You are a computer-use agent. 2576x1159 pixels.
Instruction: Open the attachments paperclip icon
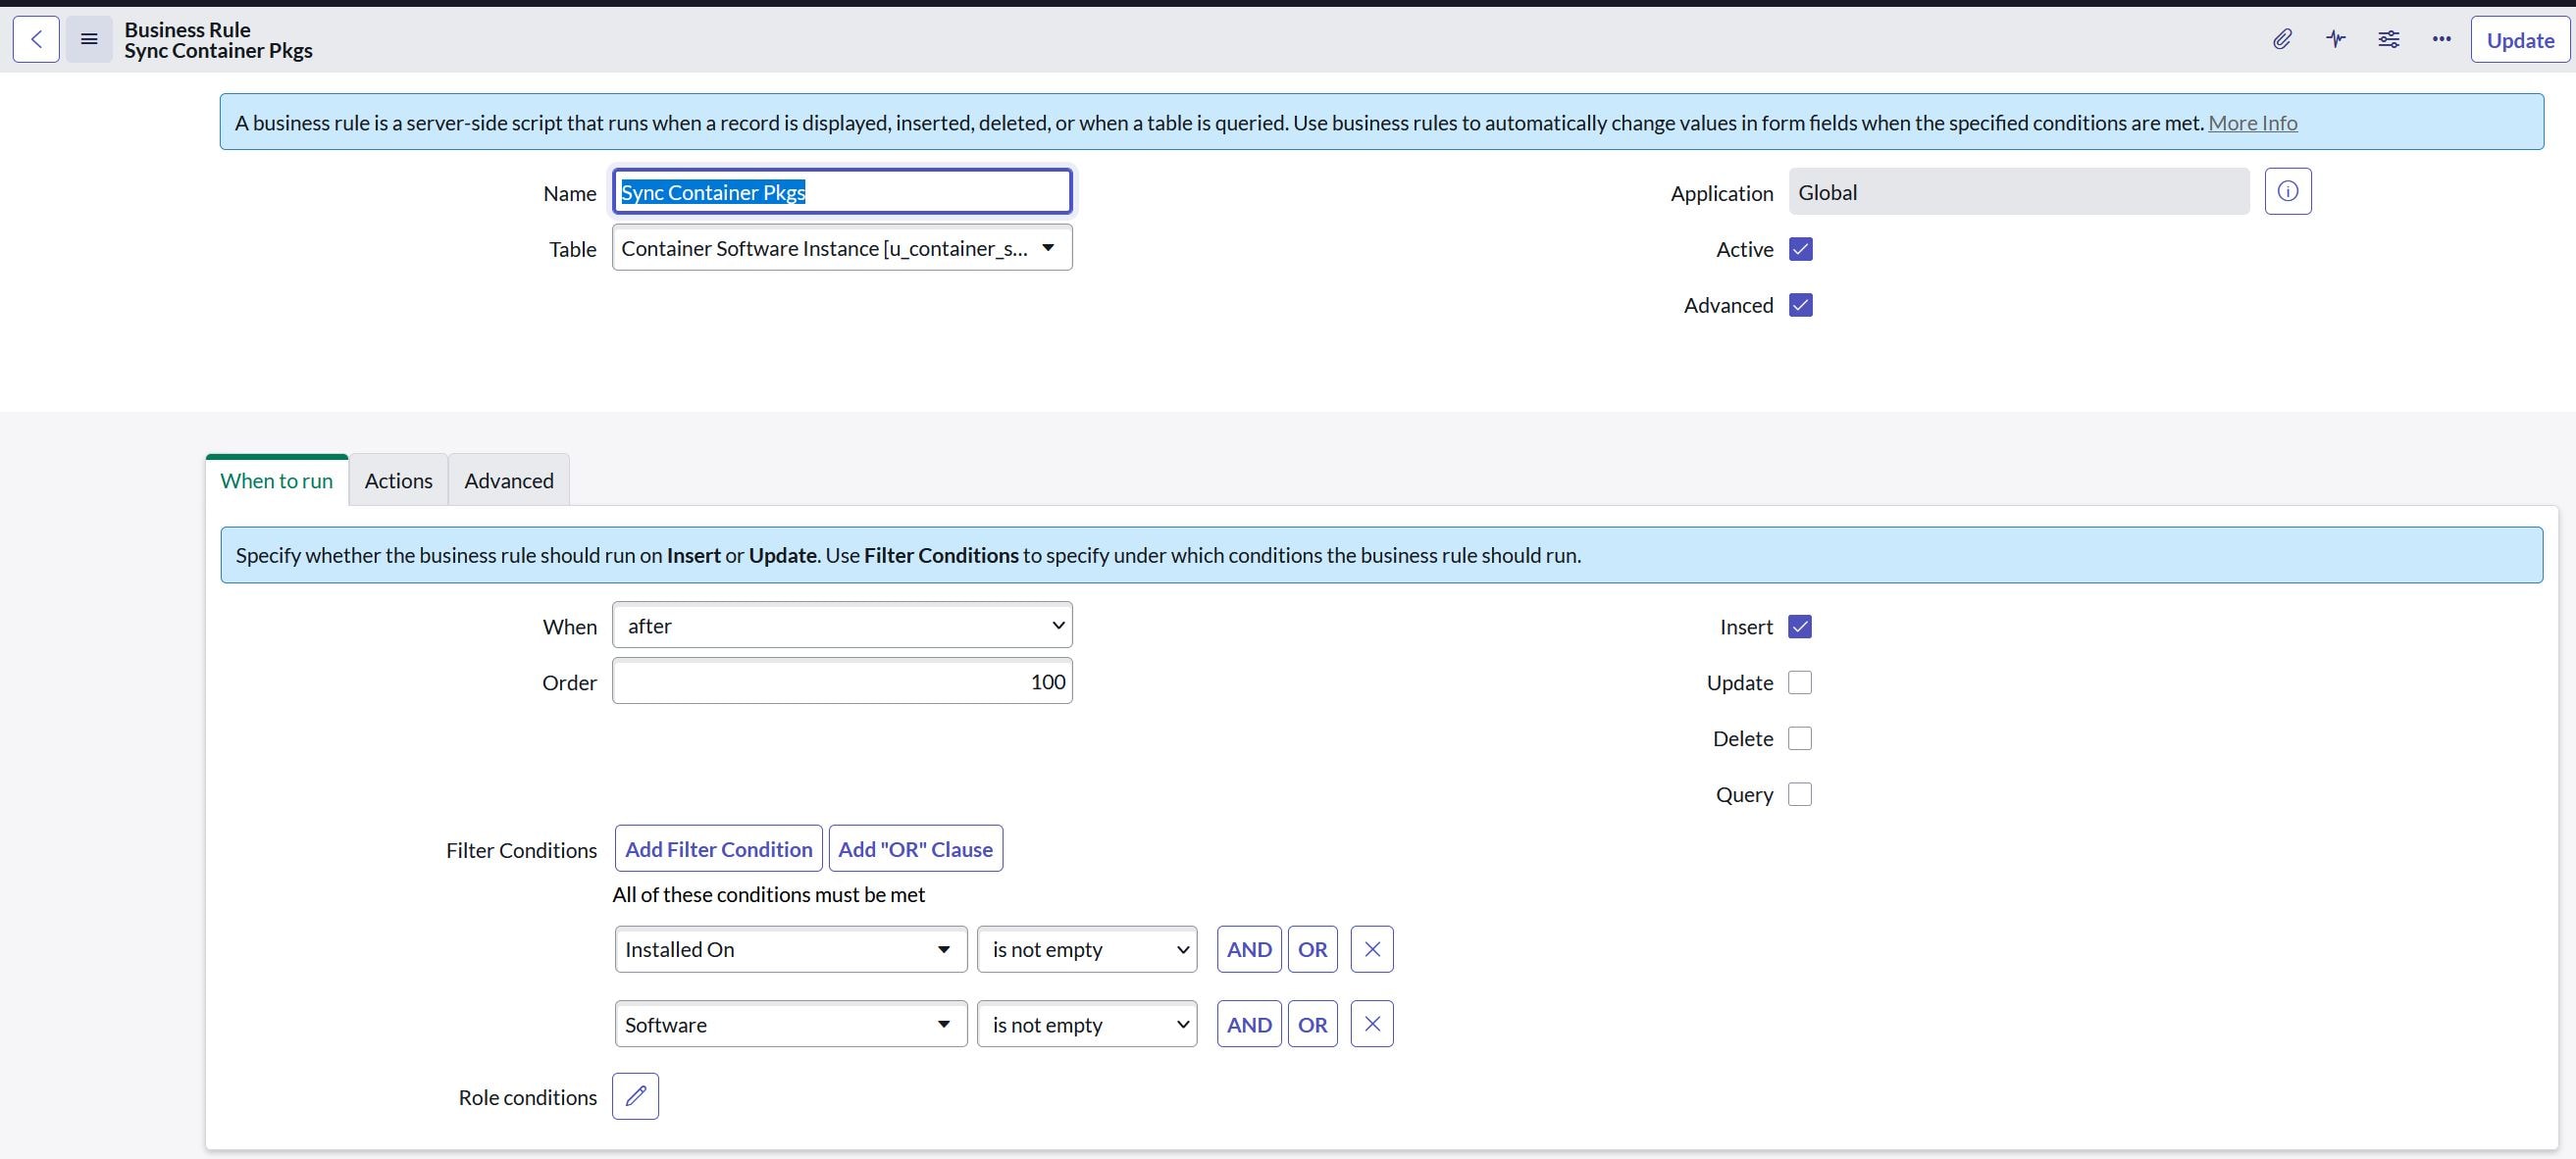coord(2283,39)
